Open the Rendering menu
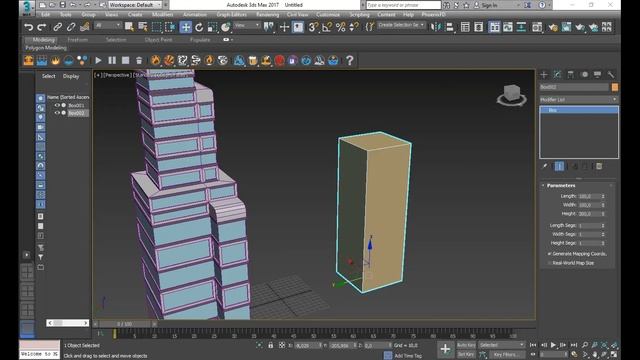 tap(267, 14)
